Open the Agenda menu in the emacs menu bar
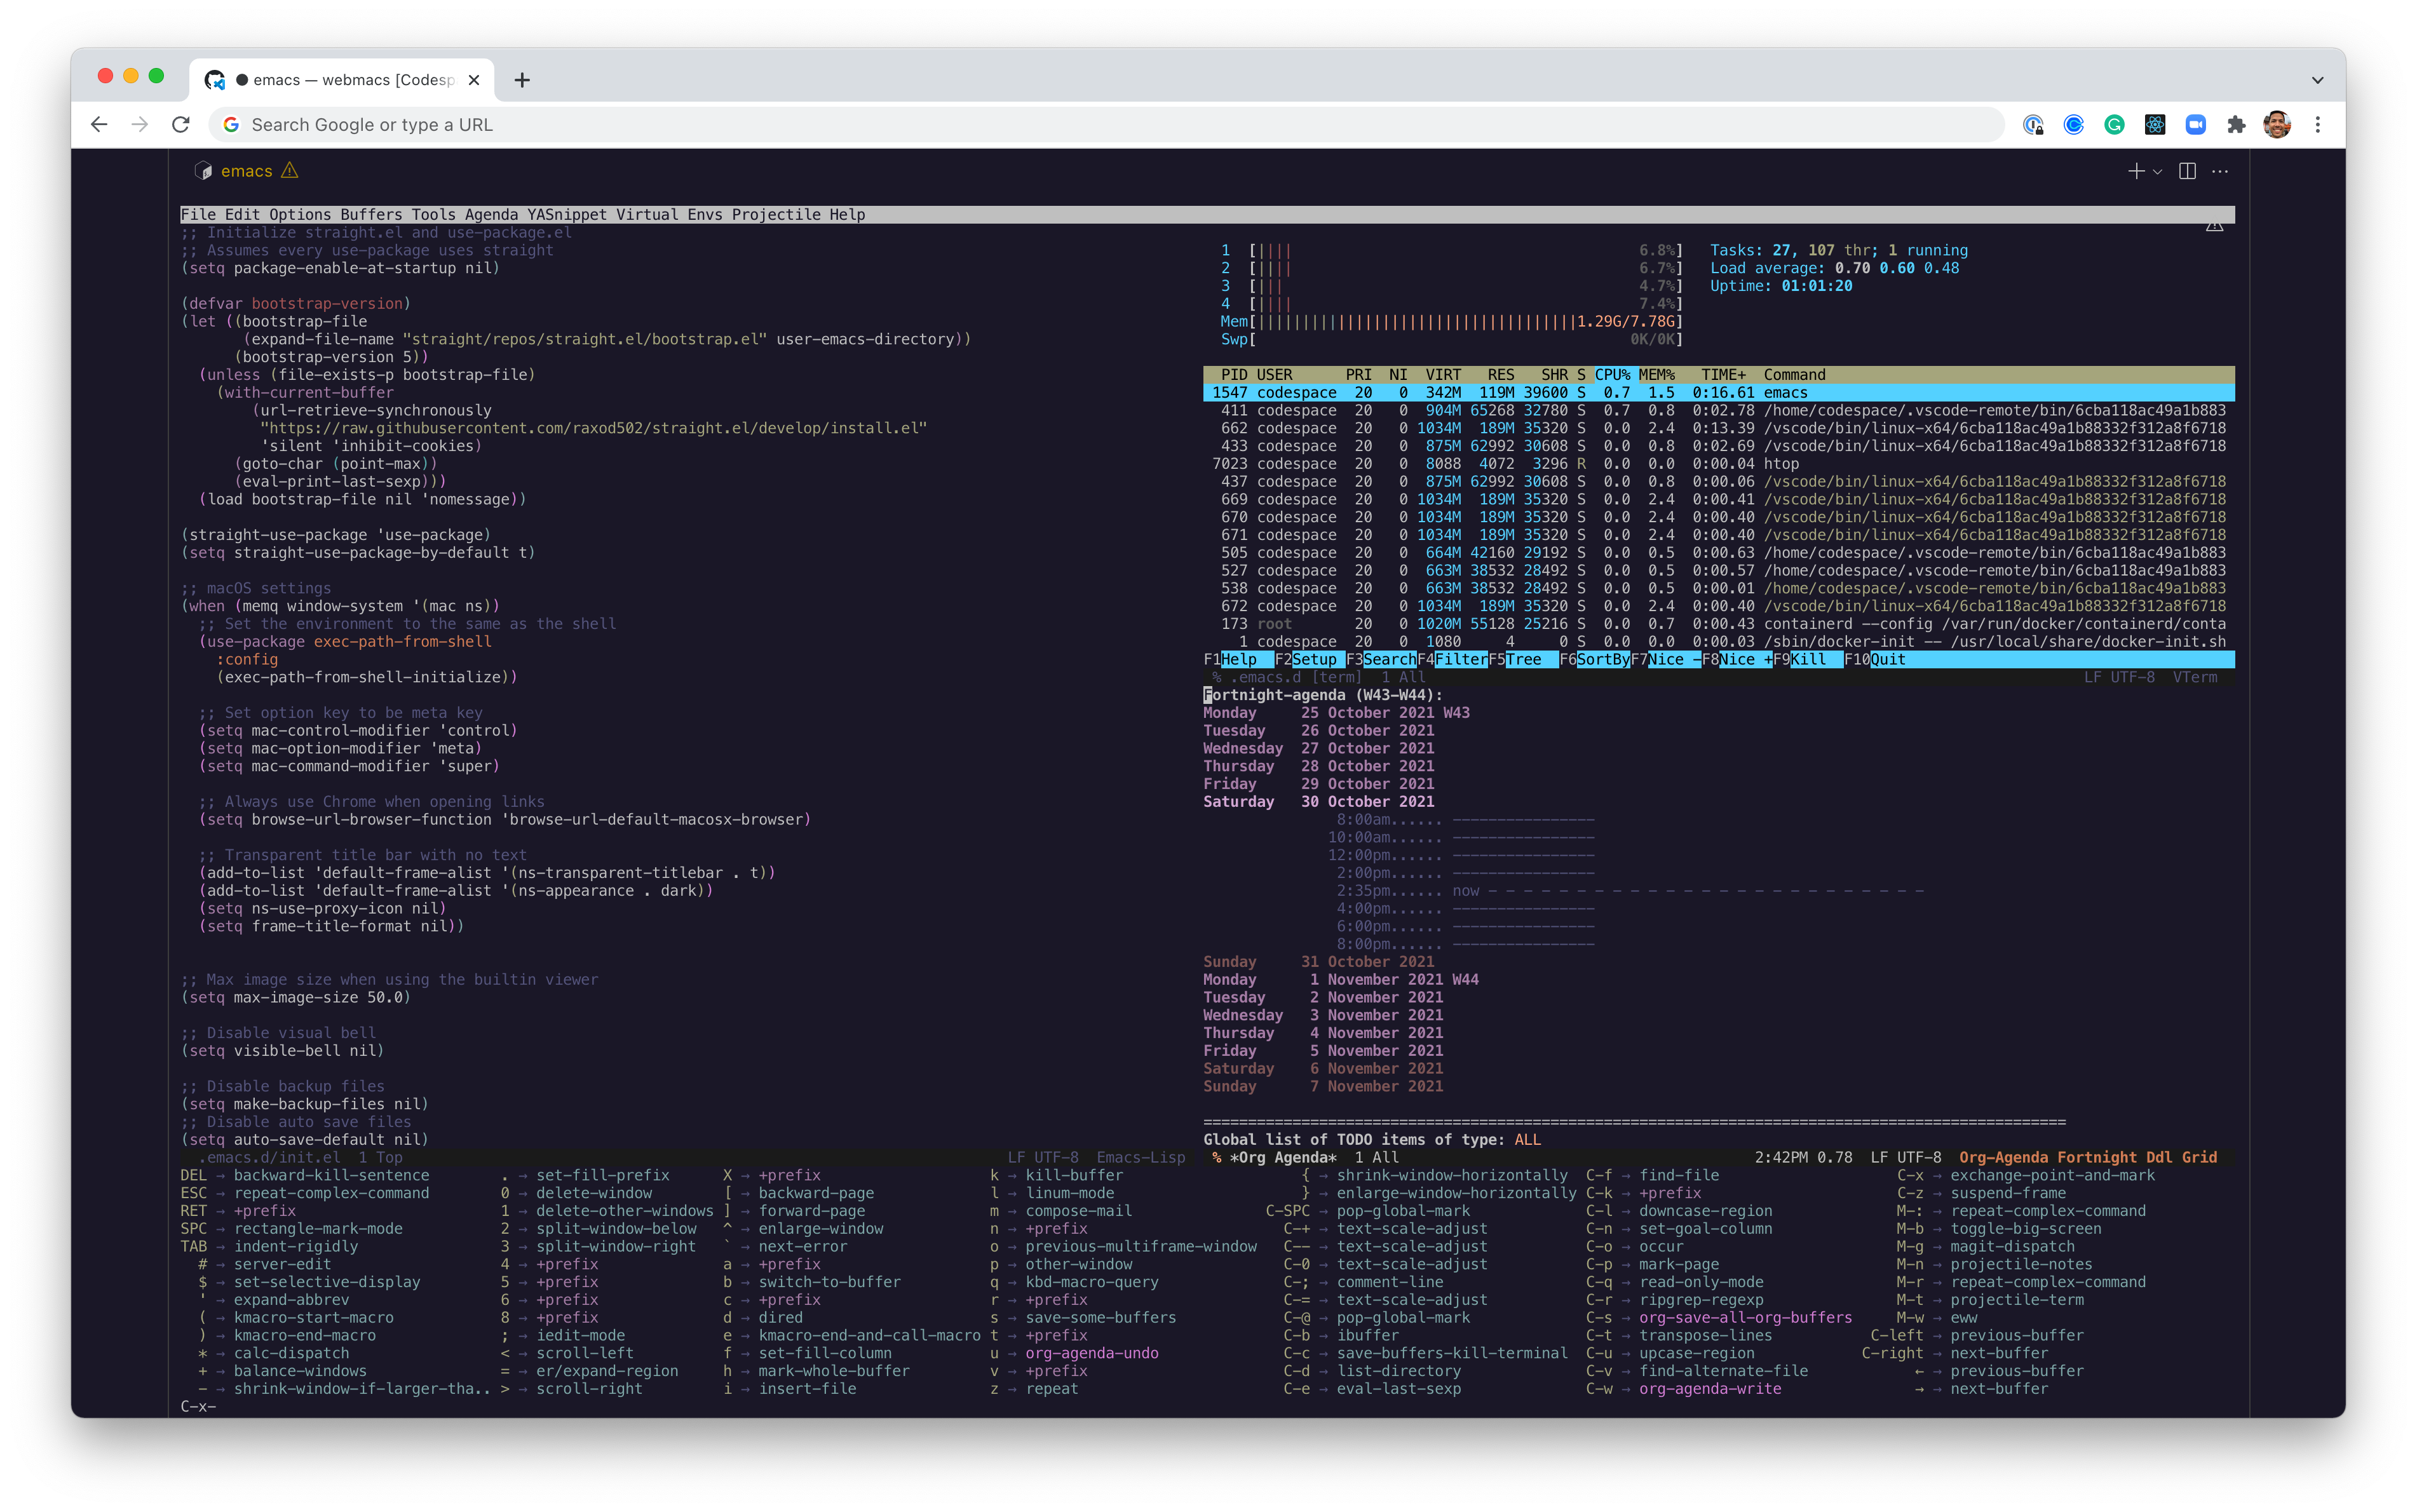The image size is (2417, 1512). tap(491, 214)
